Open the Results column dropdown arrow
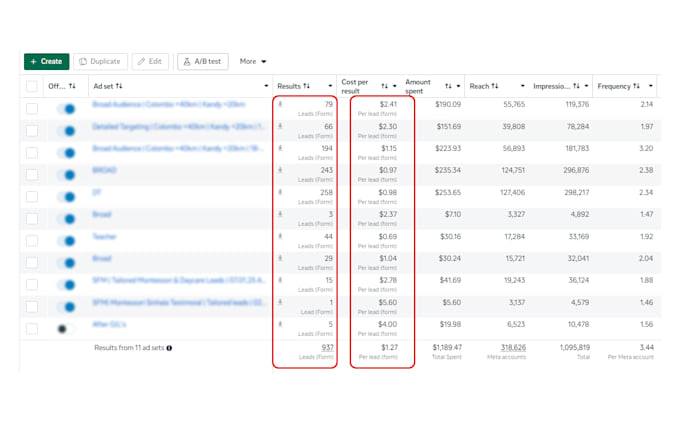Viewport: 680px width, 423px height. tap(330, 86)
